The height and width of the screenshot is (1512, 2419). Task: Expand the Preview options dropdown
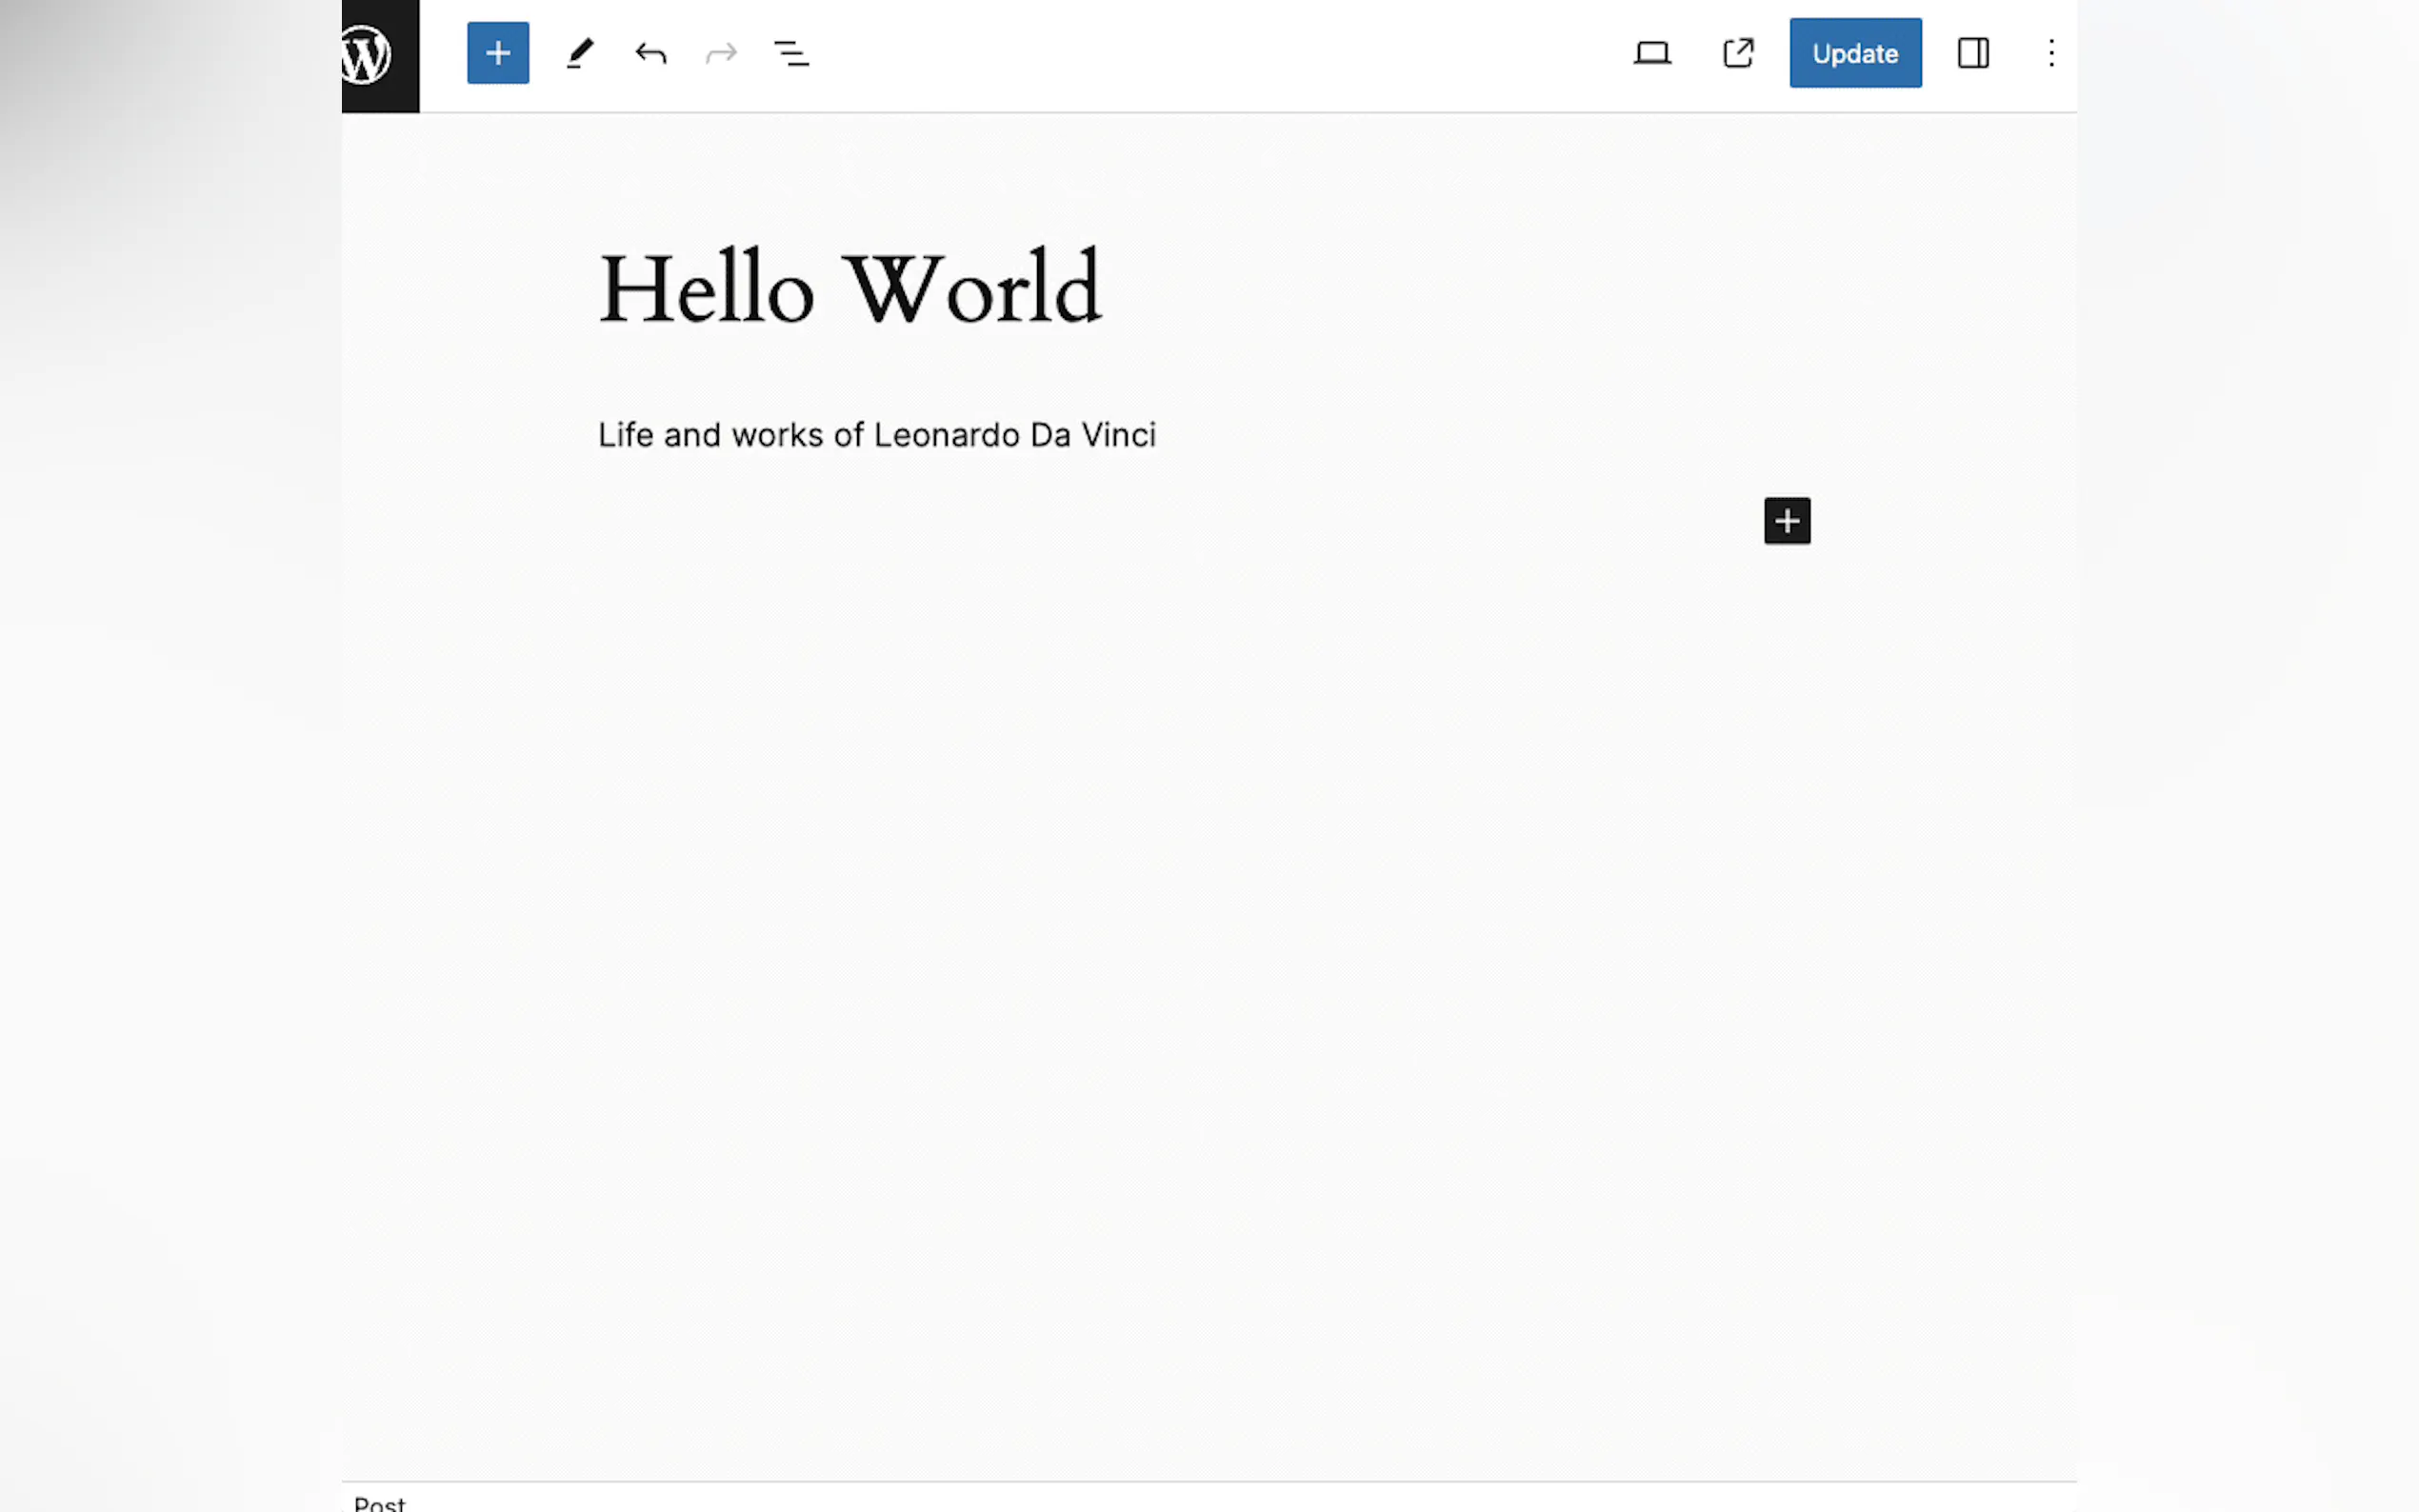tap(1651, 52)
